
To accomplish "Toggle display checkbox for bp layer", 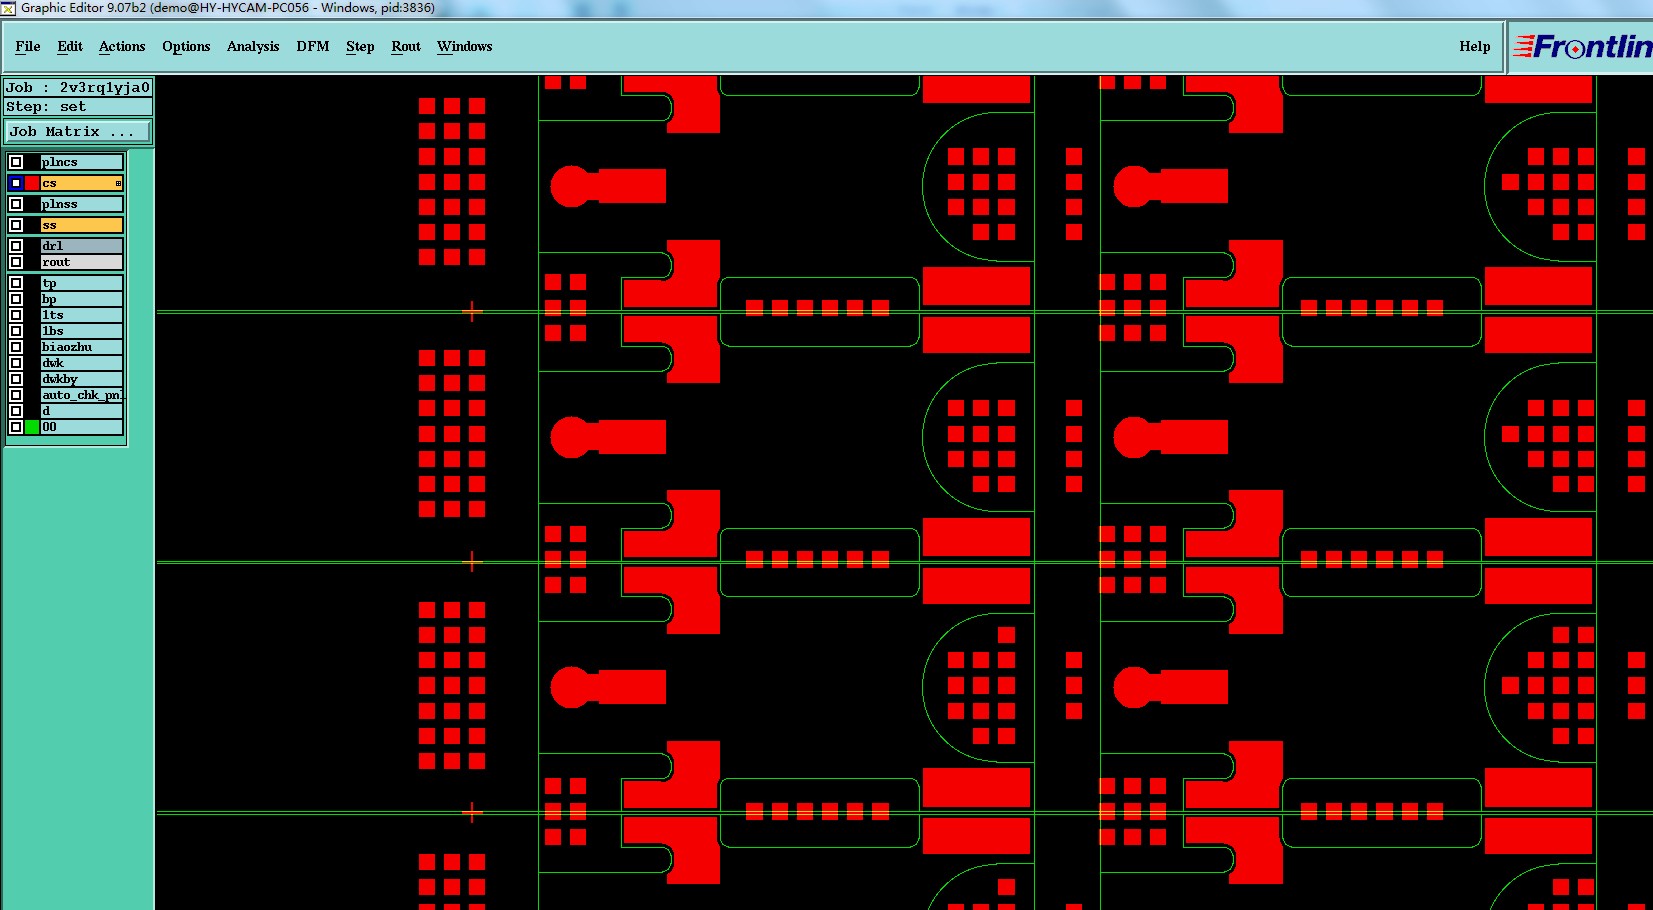I will [x=16, y=299].
